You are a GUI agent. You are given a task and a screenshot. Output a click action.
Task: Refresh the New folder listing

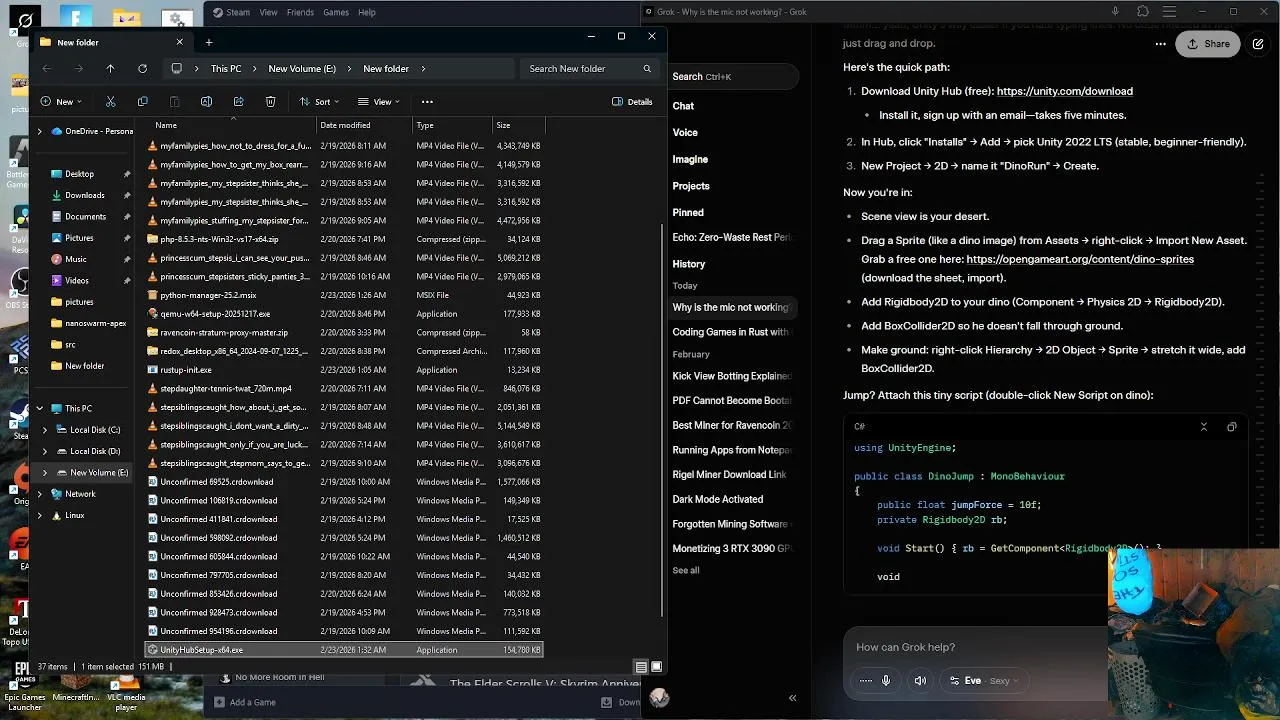pos(142,69)
